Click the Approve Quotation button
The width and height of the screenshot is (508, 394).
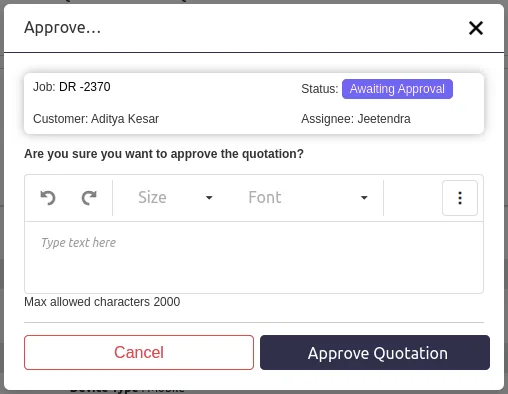[x=375, y=352]
